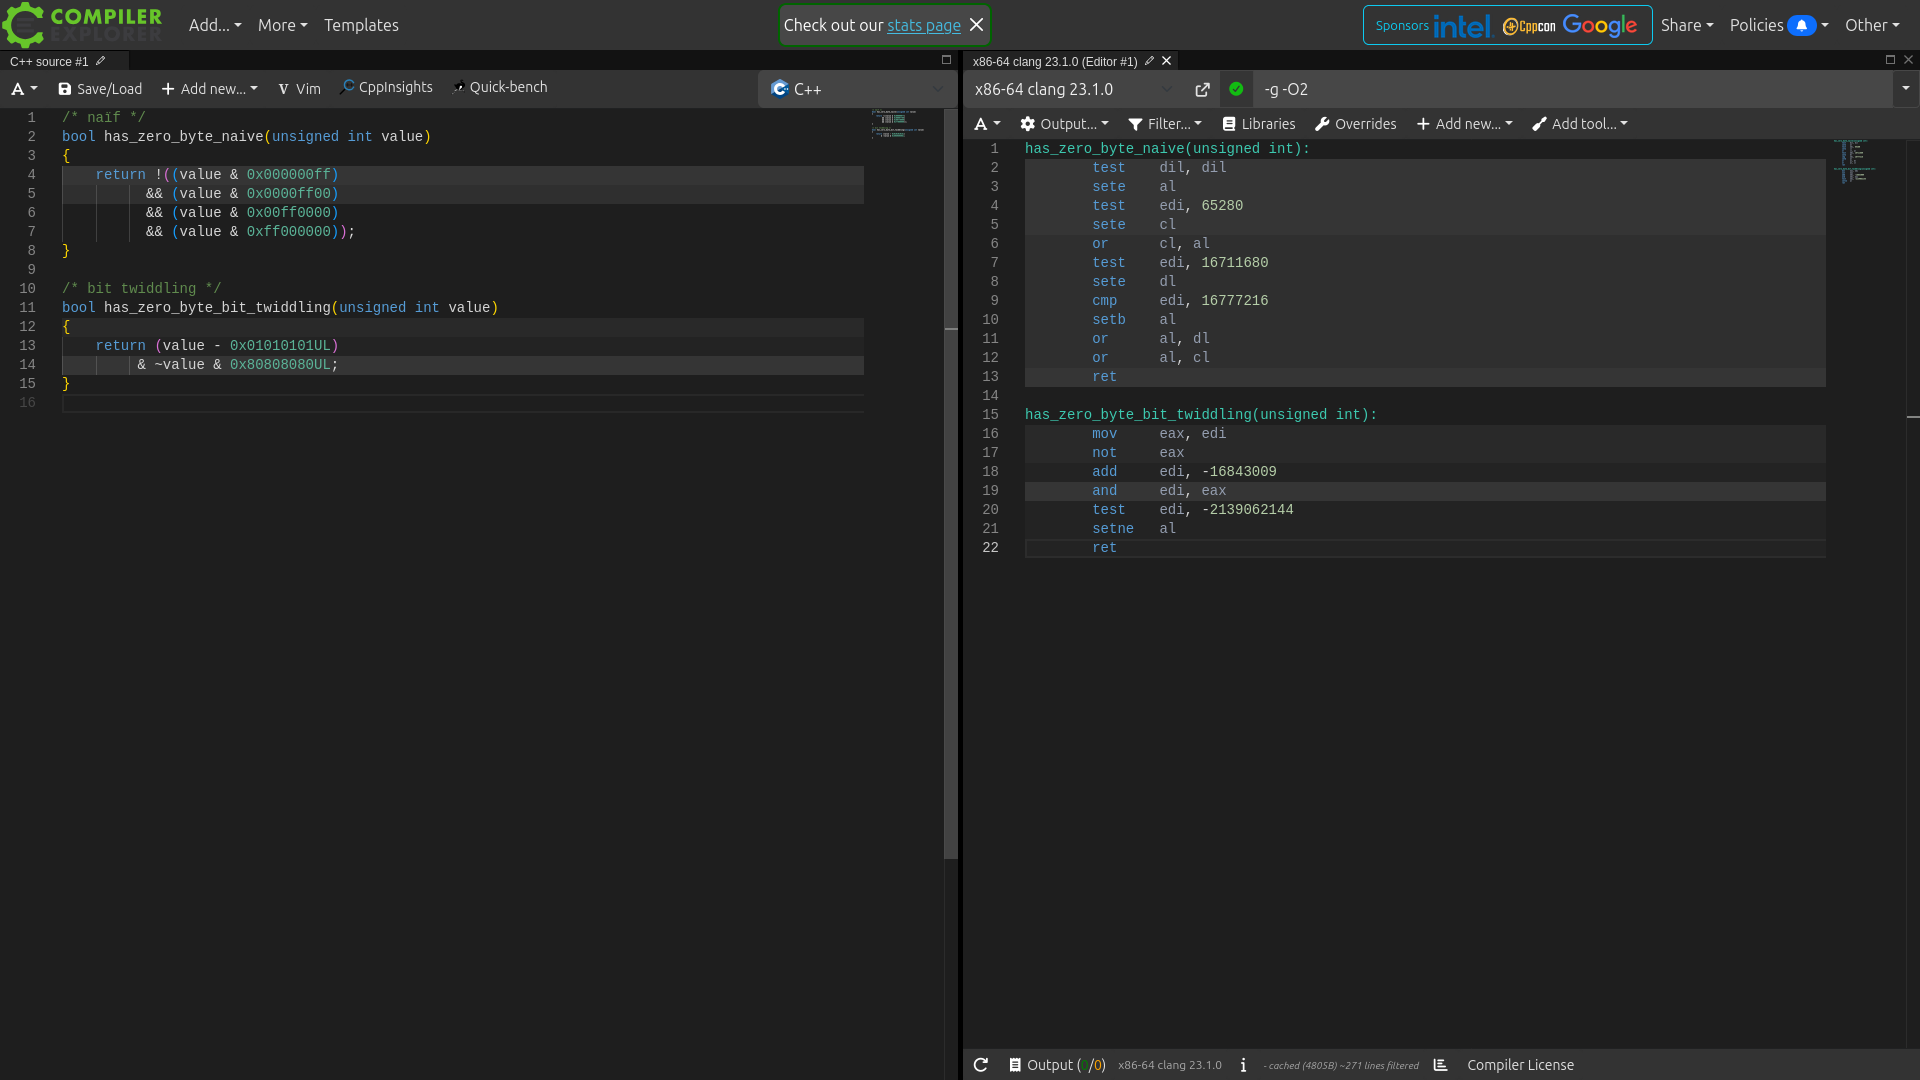1920x1080 pixels.
Task: Open the C++ language selector
Action: (x=857, y=89)
